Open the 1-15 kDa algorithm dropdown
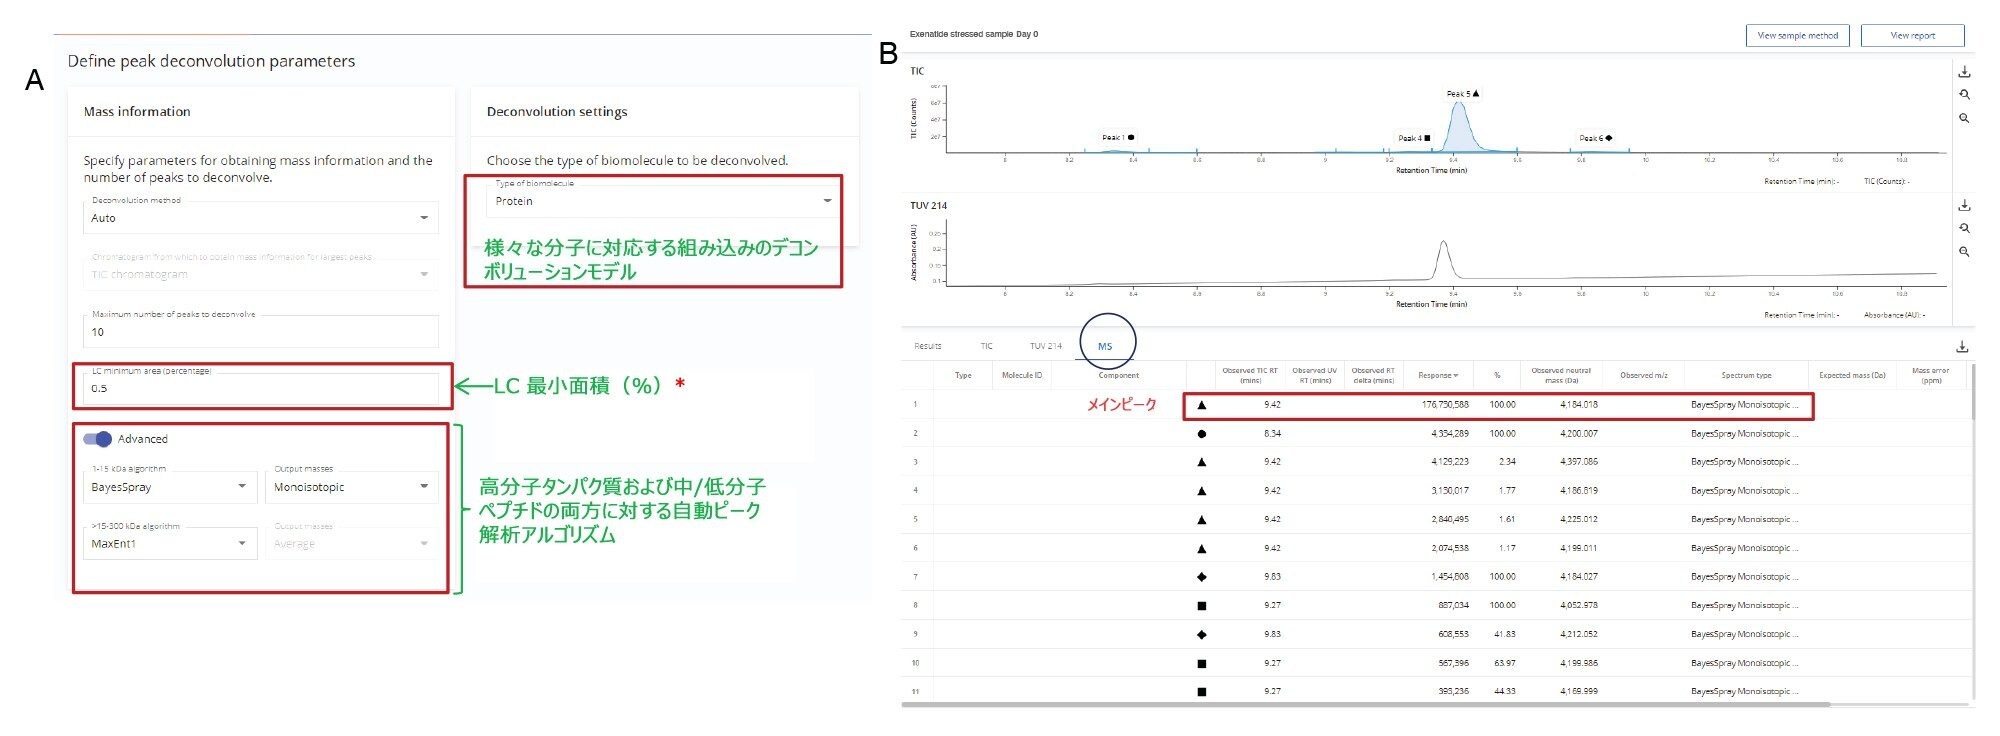 click(x=169, y=487)
